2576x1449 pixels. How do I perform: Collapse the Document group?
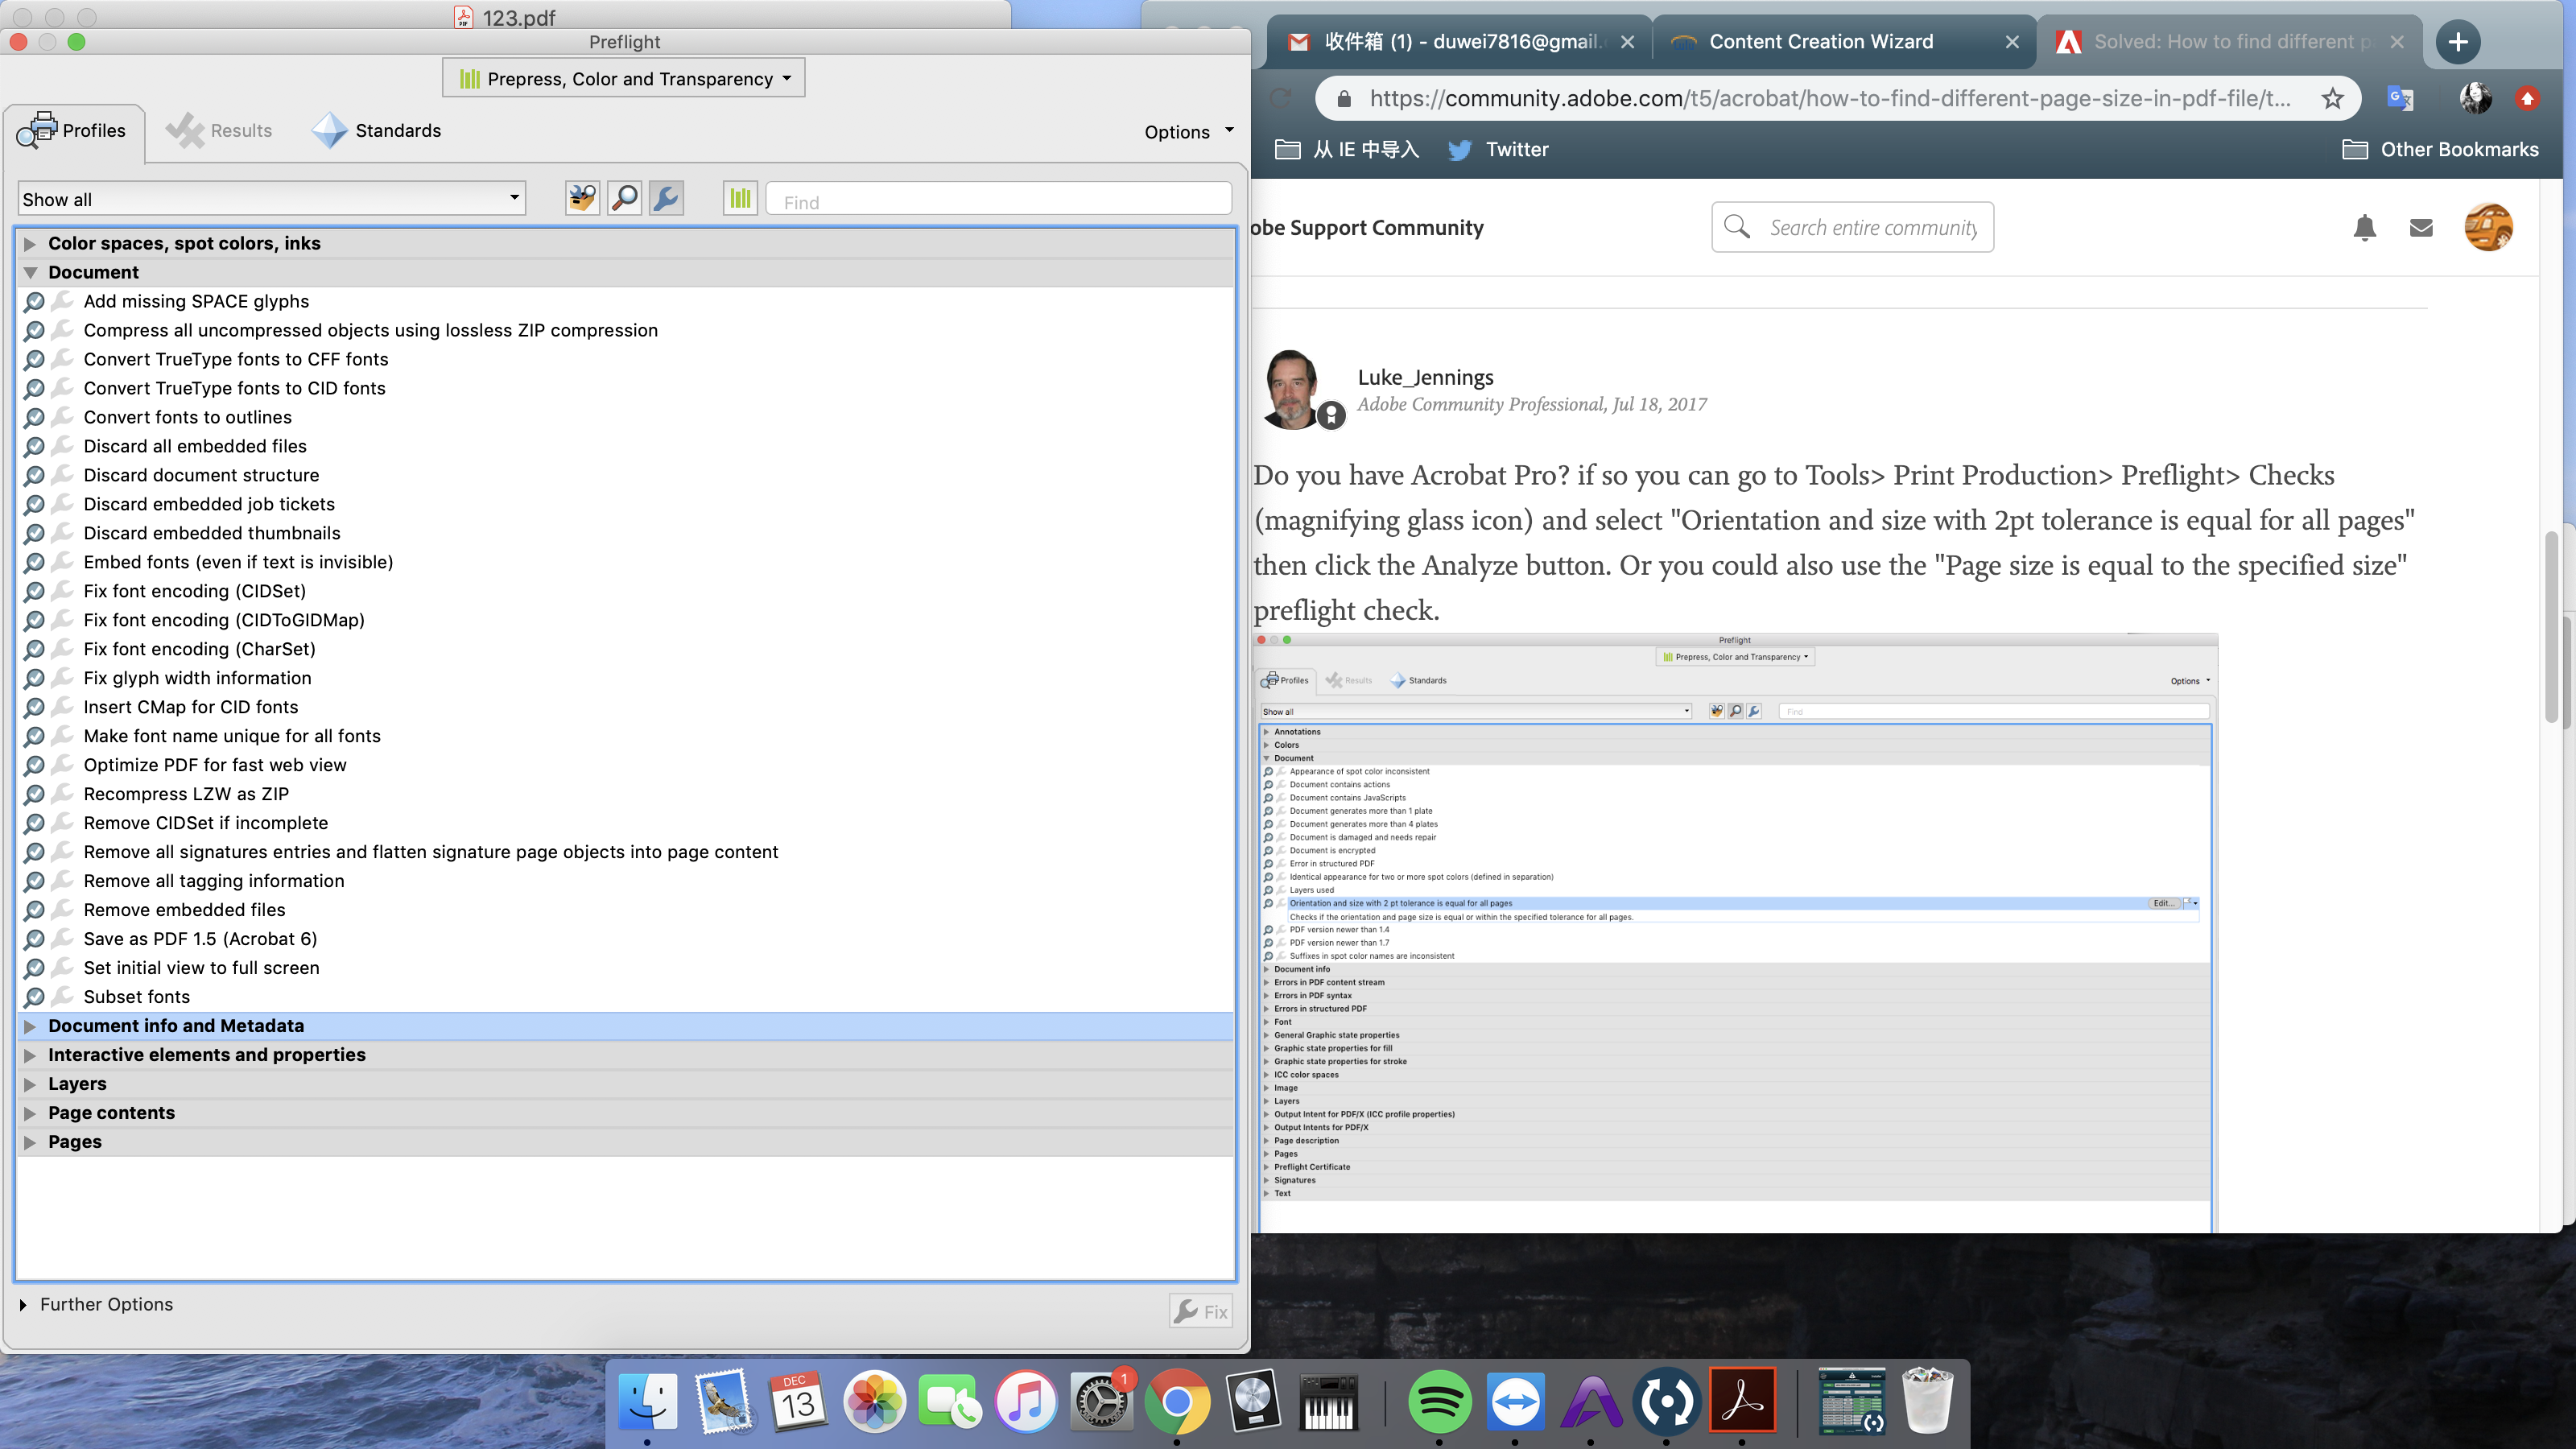pos(30,273)
